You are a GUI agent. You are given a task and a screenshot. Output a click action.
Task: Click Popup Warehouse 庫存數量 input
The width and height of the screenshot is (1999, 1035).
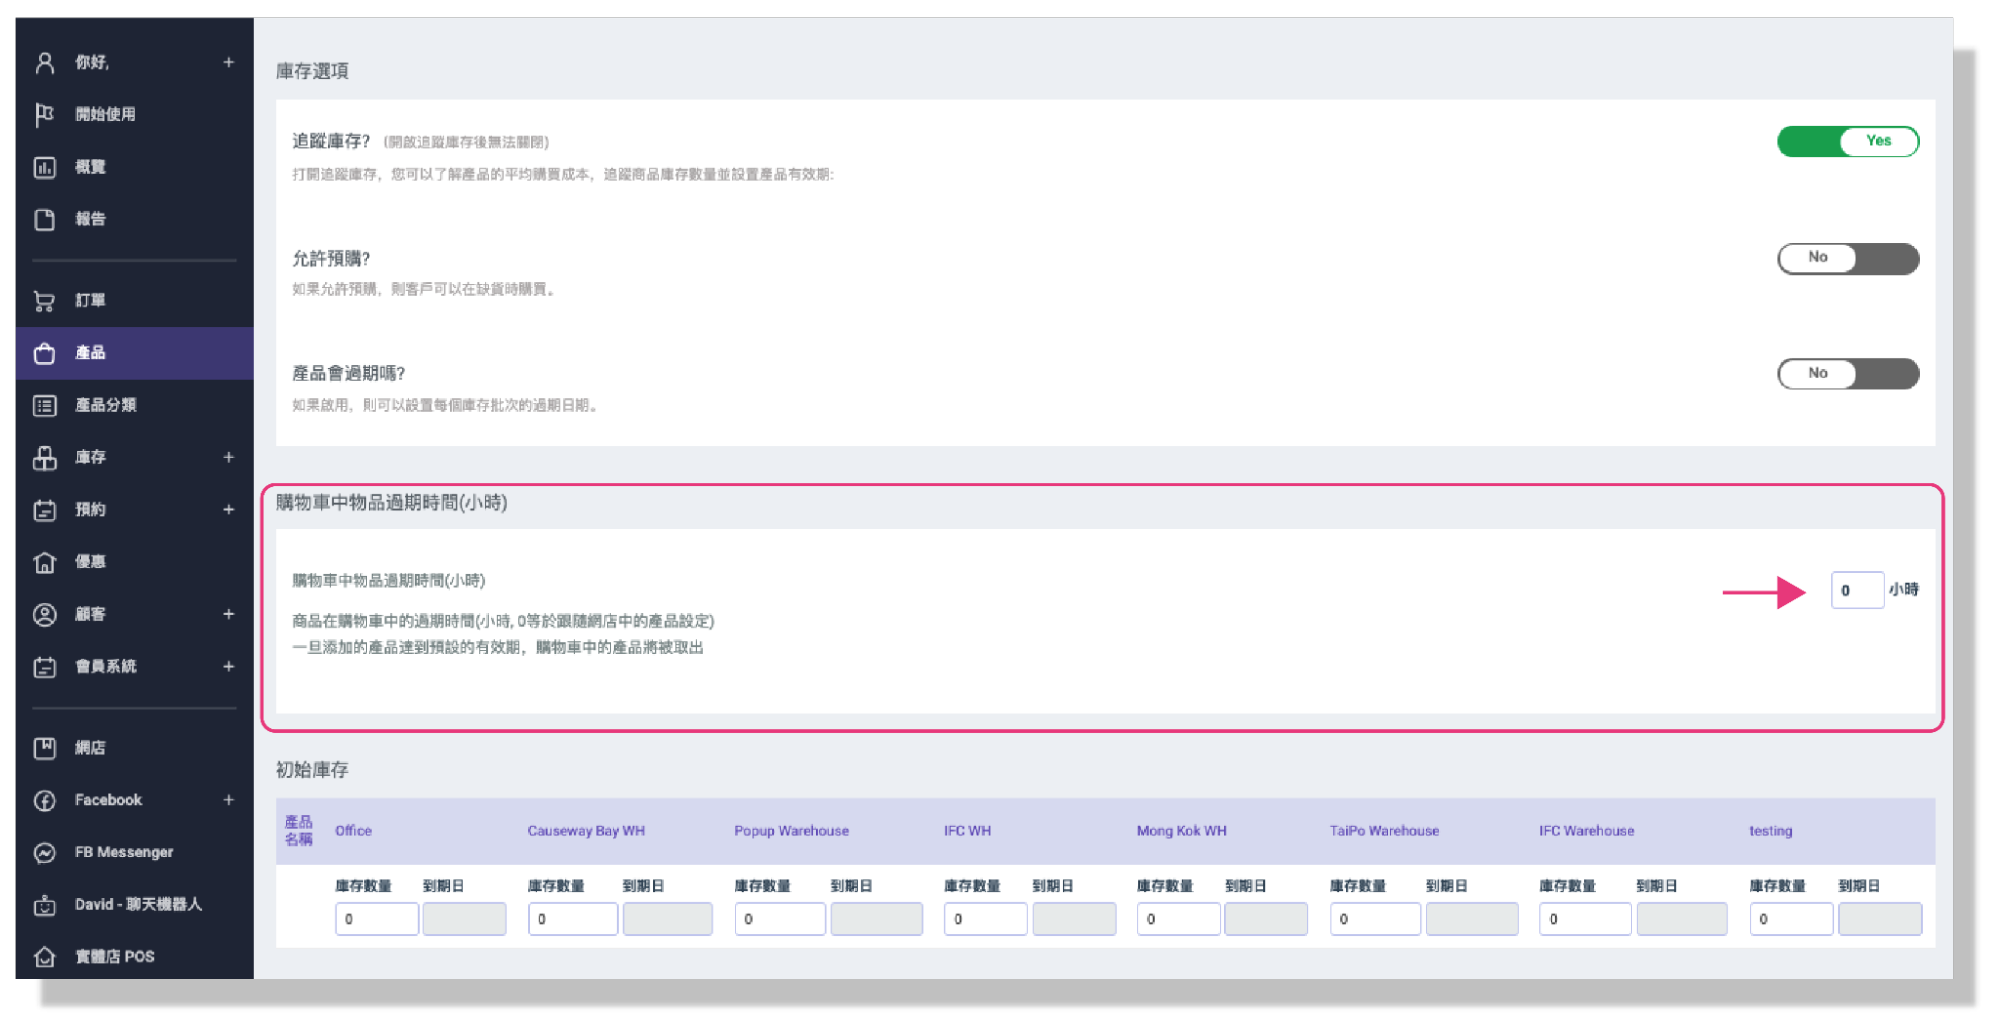click(779, 919)
